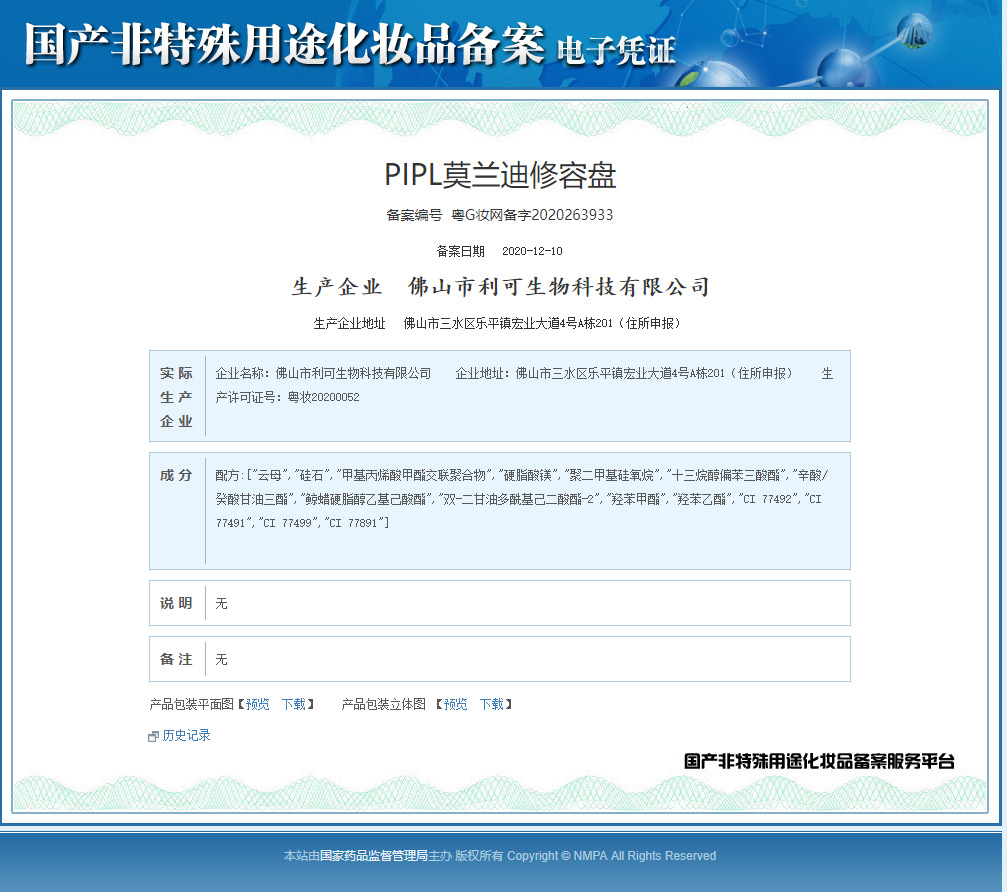Click the filing number 粤G妆网备字2020263933
1007x892 pixels.
coord(532,215)
